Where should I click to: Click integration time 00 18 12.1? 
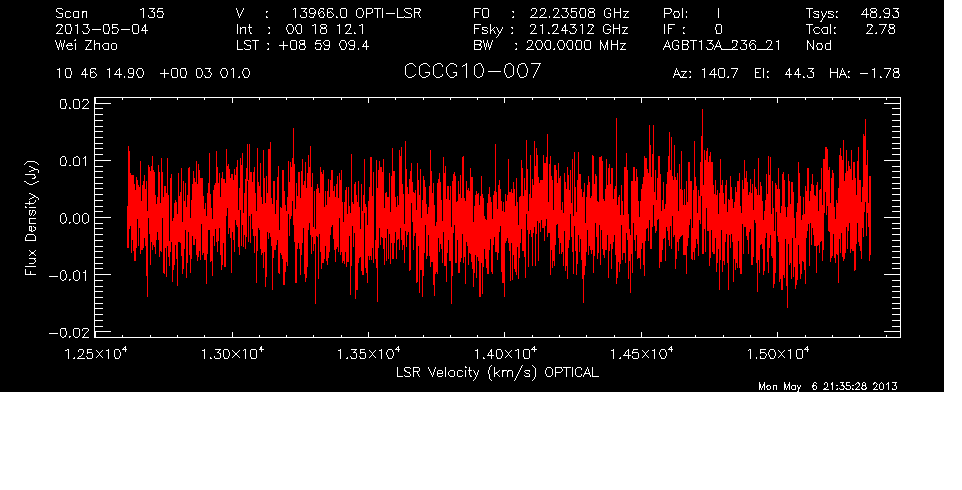(x=325, y=29)
